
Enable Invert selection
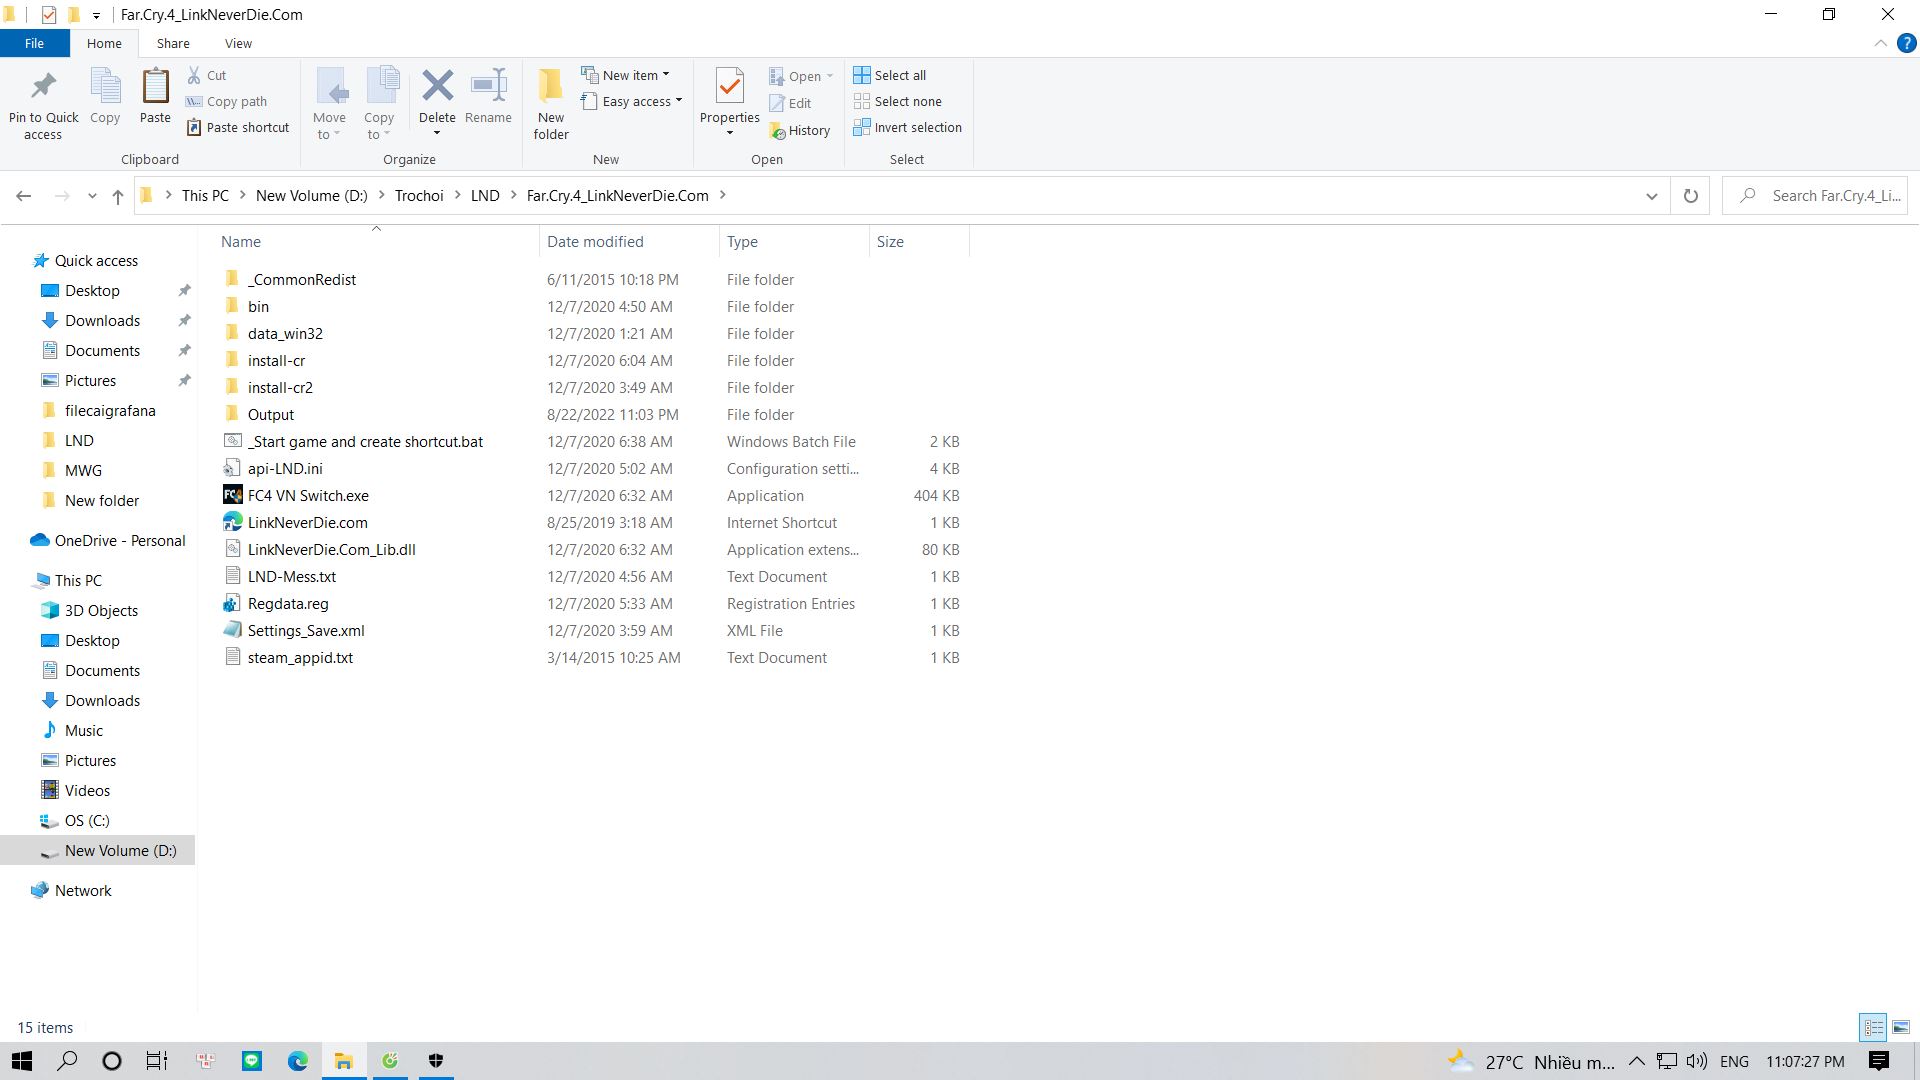coord(907,127)
